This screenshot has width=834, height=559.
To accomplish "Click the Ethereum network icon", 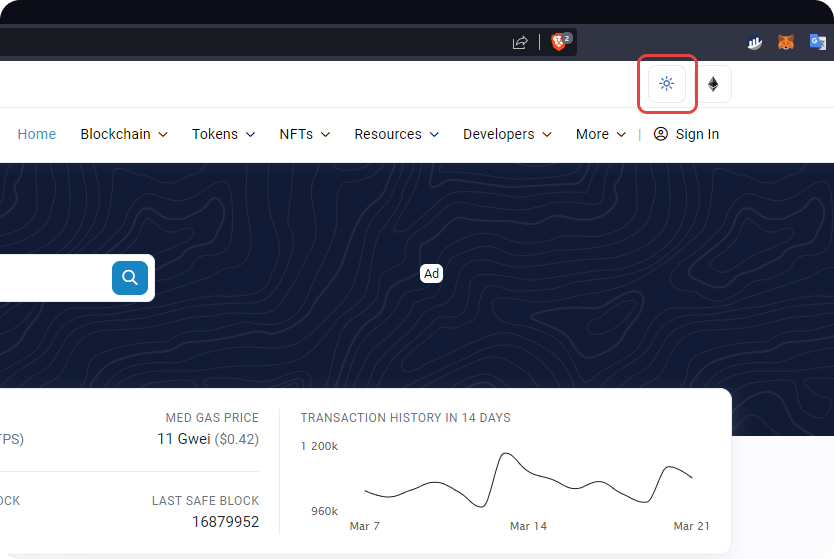I will [713, 84].
